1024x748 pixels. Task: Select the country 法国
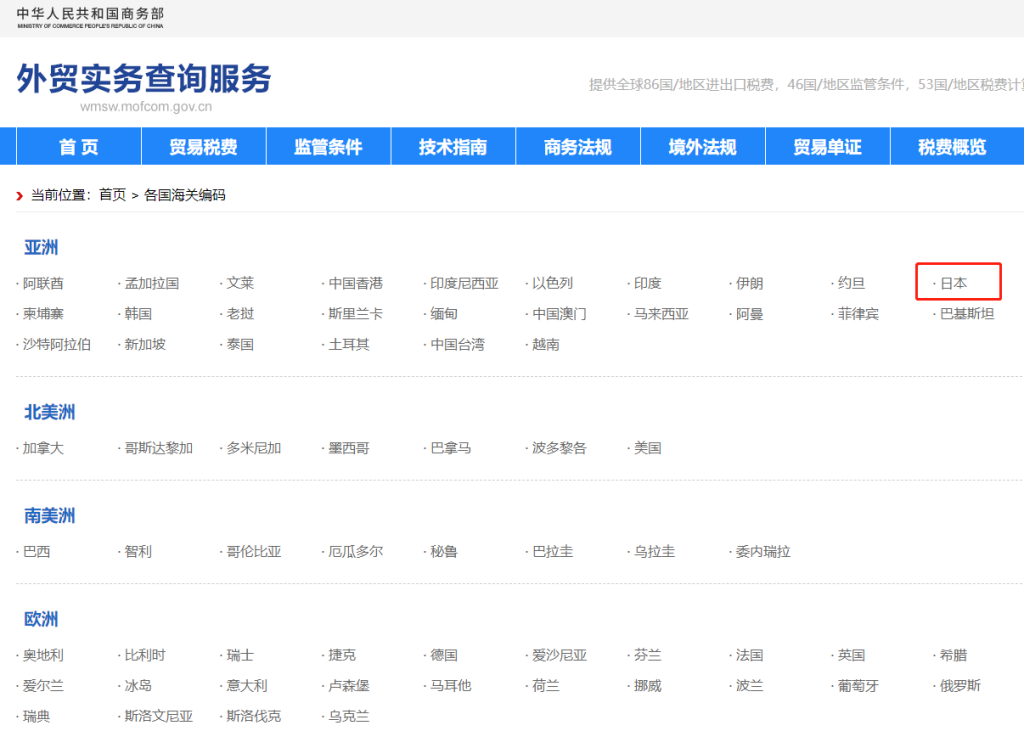(749, 655)
